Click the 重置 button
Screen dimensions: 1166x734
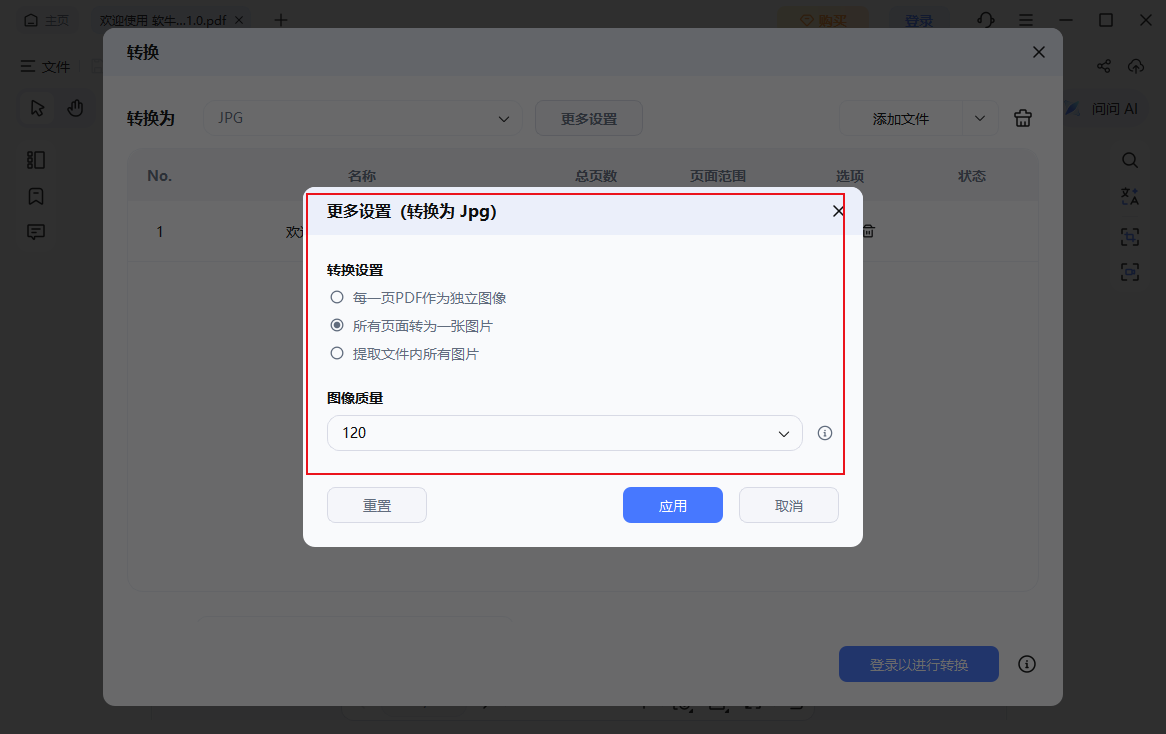coord(377,505)
